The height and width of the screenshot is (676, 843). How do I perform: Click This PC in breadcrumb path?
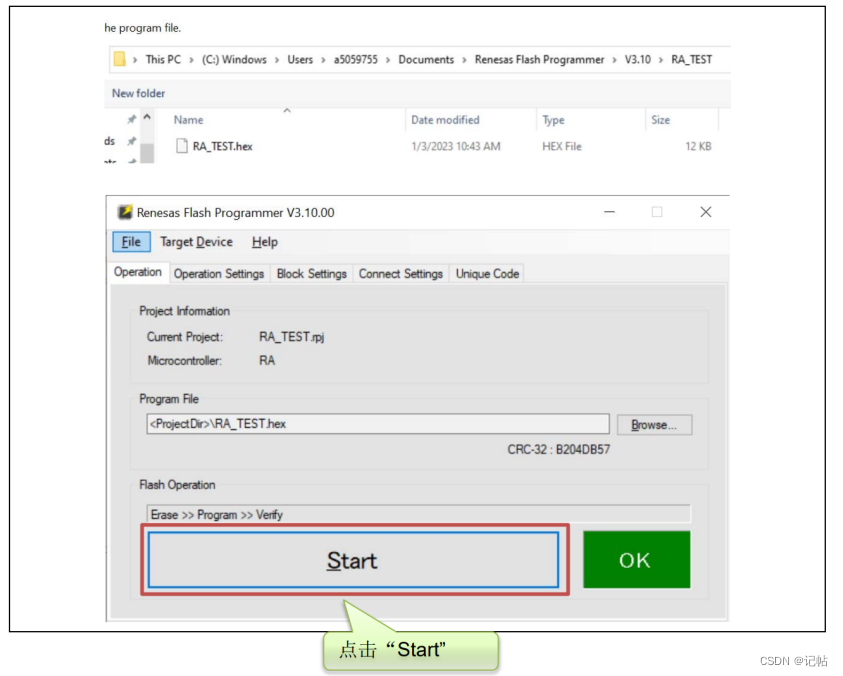163,60
